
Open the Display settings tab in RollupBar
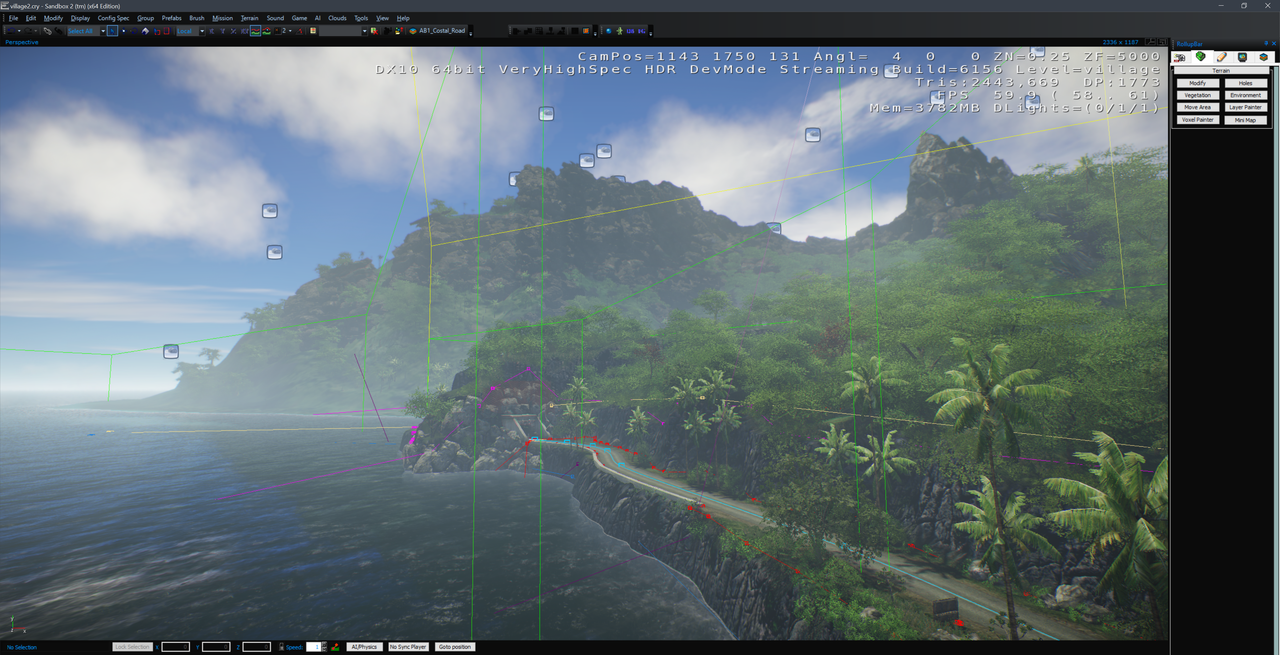click(x=1243, y=57)
